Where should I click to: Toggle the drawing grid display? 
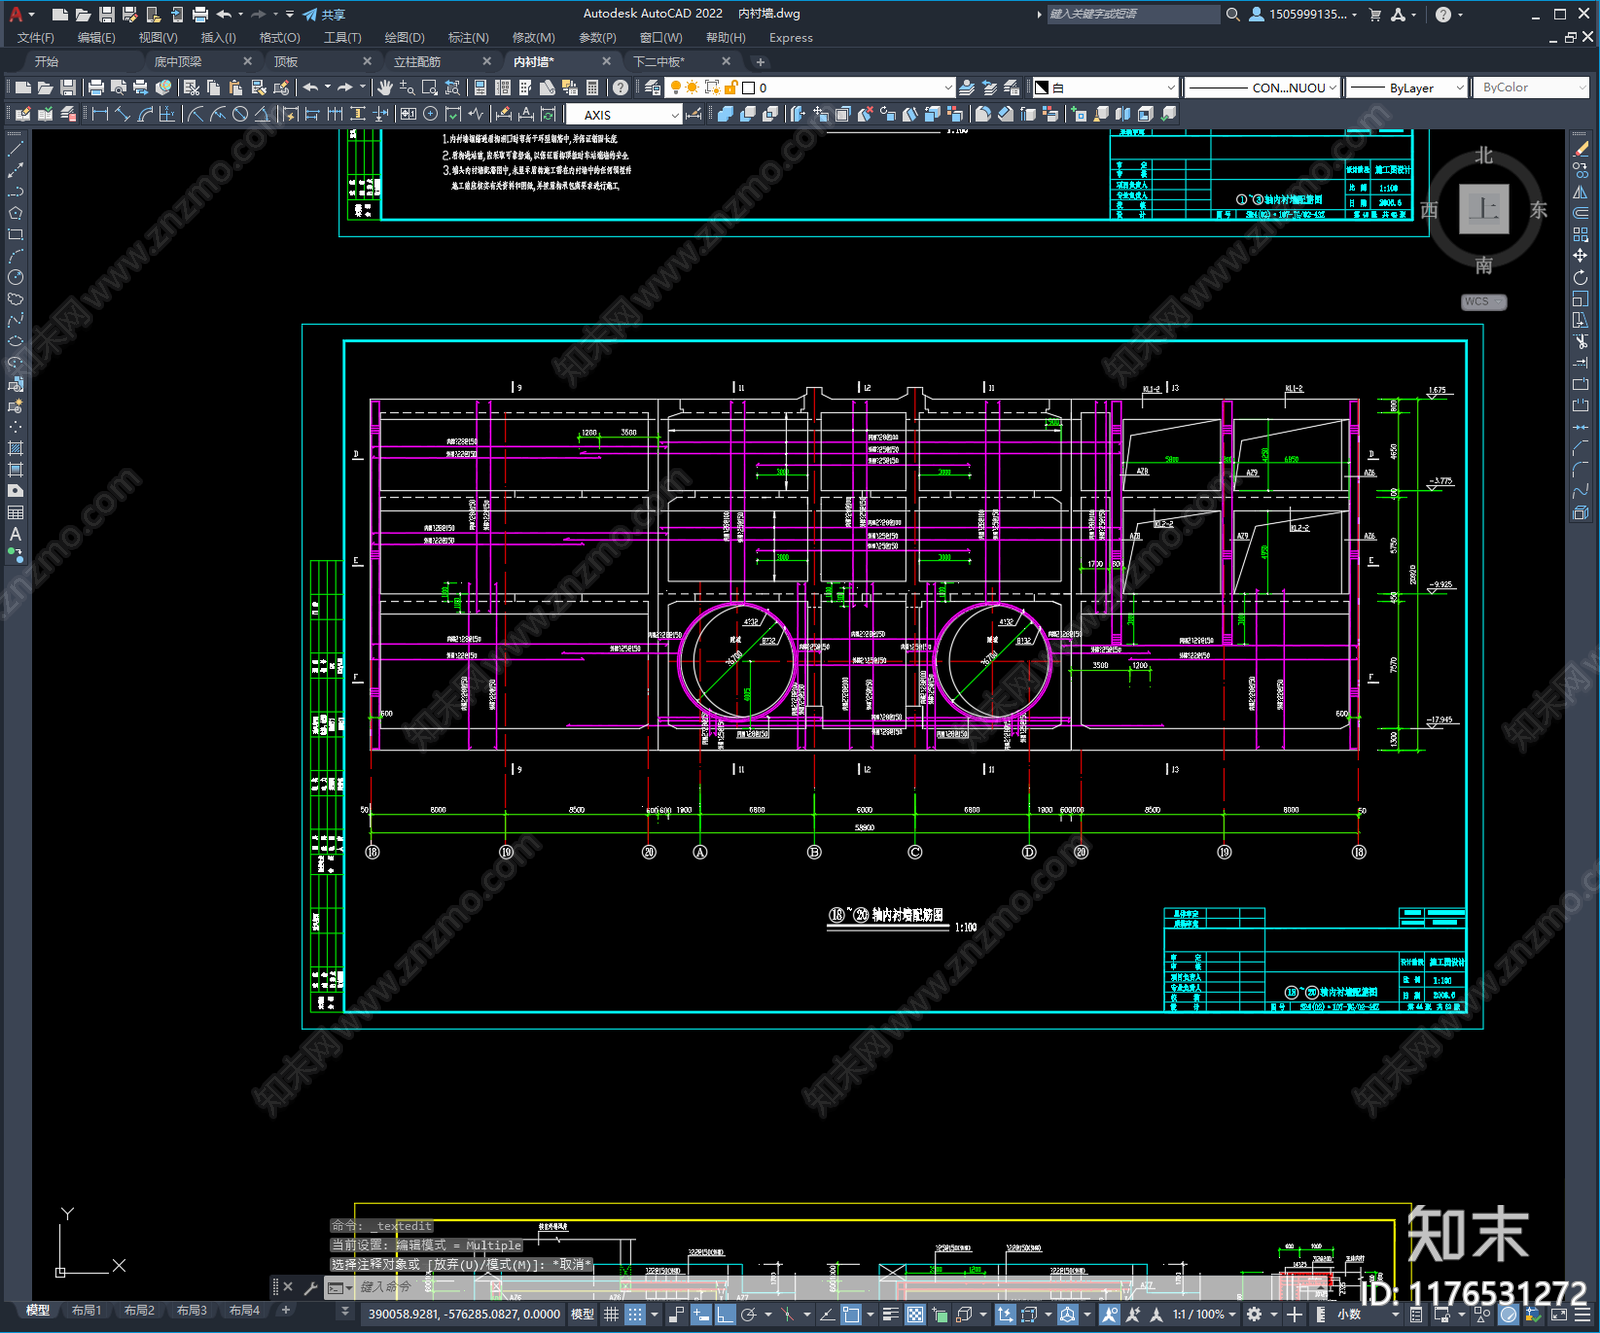[611, 1314]
